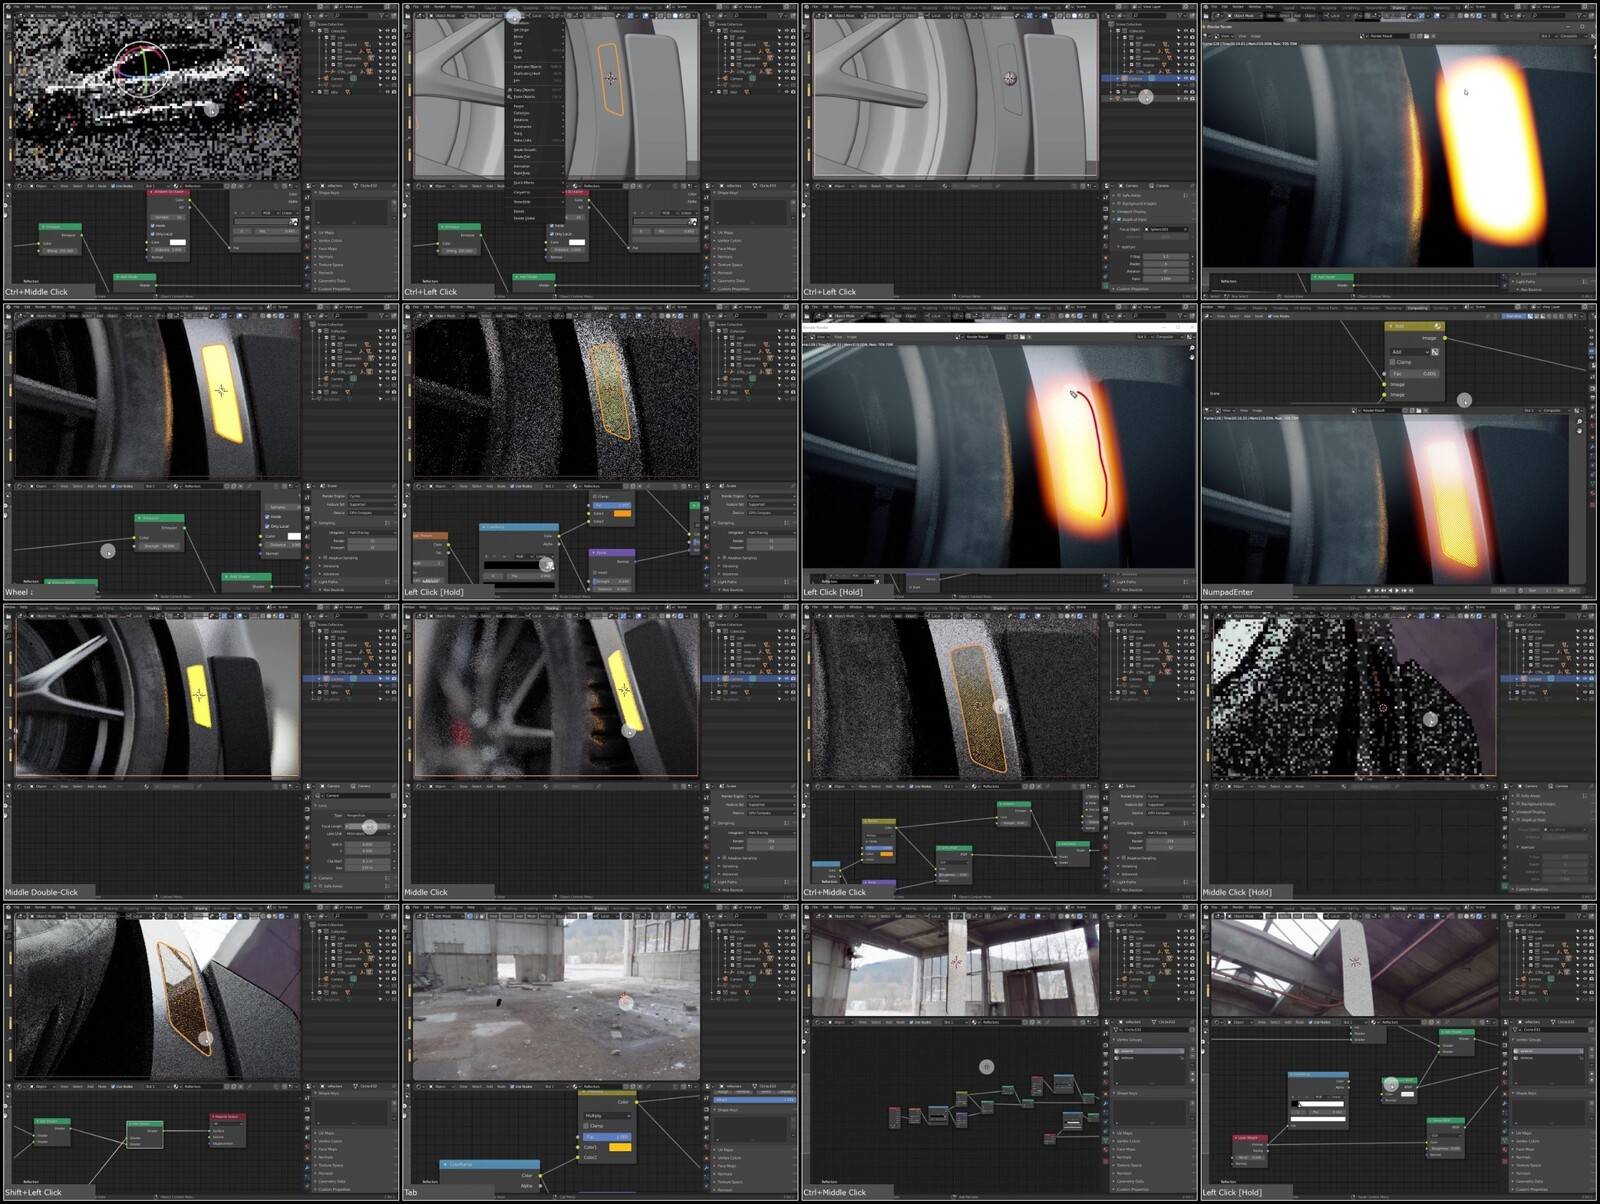Open the Add blend mode dropdown on compositor node

[1408, 352]
